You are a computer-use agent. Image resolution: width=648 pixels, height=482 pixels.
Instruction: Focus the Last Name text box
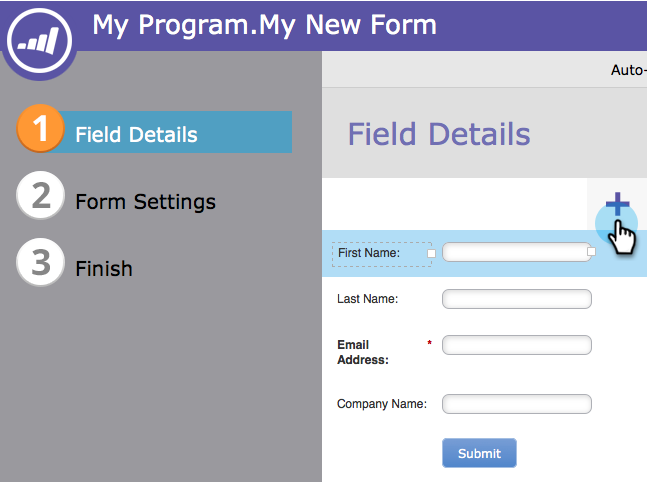(516, 299)
